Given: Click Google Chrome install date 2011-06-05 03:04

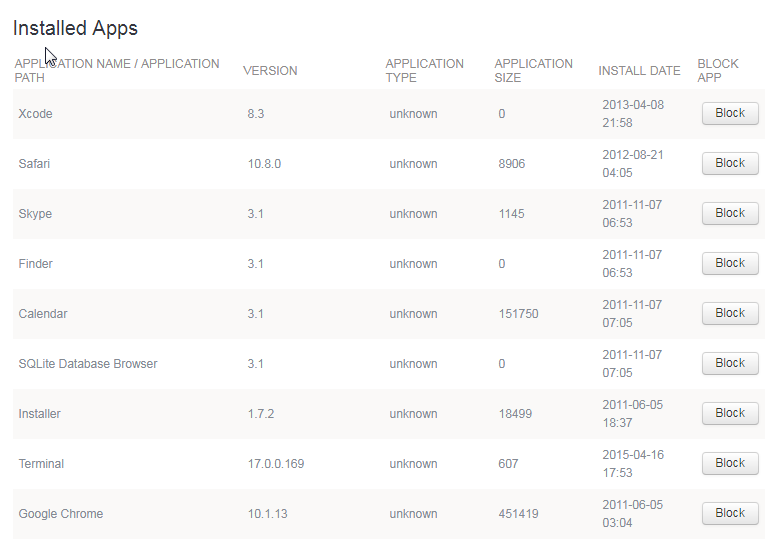Looking at the screenshot, I should (x=632, y=514).
